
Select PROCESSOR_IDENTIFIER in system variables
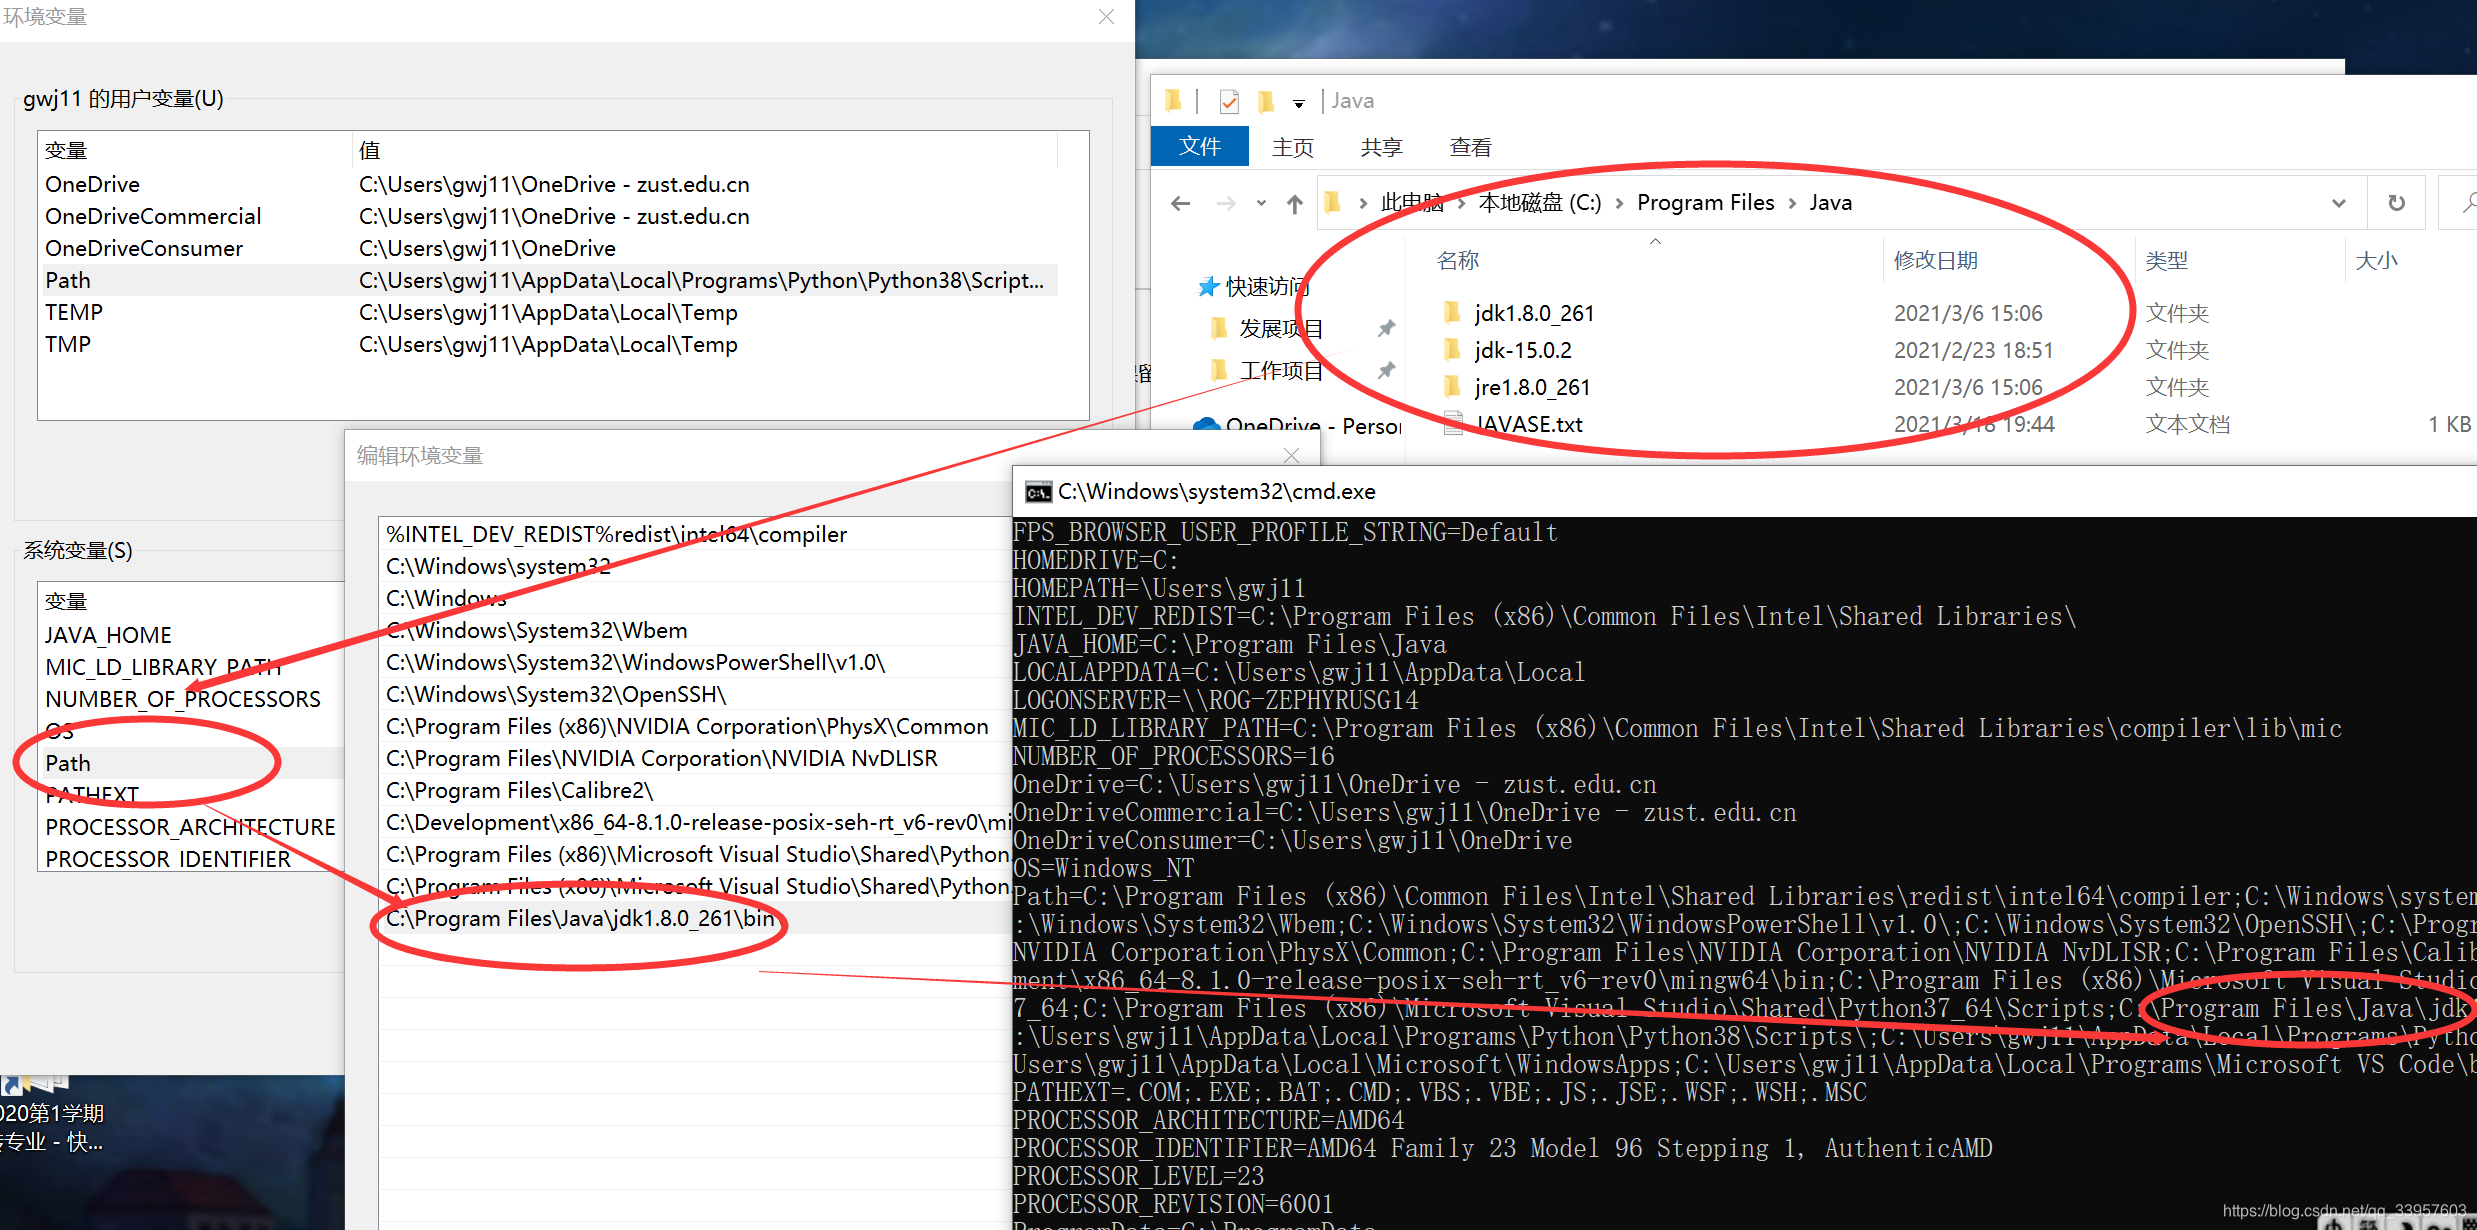pyautogui.click(x=191, y=859)
